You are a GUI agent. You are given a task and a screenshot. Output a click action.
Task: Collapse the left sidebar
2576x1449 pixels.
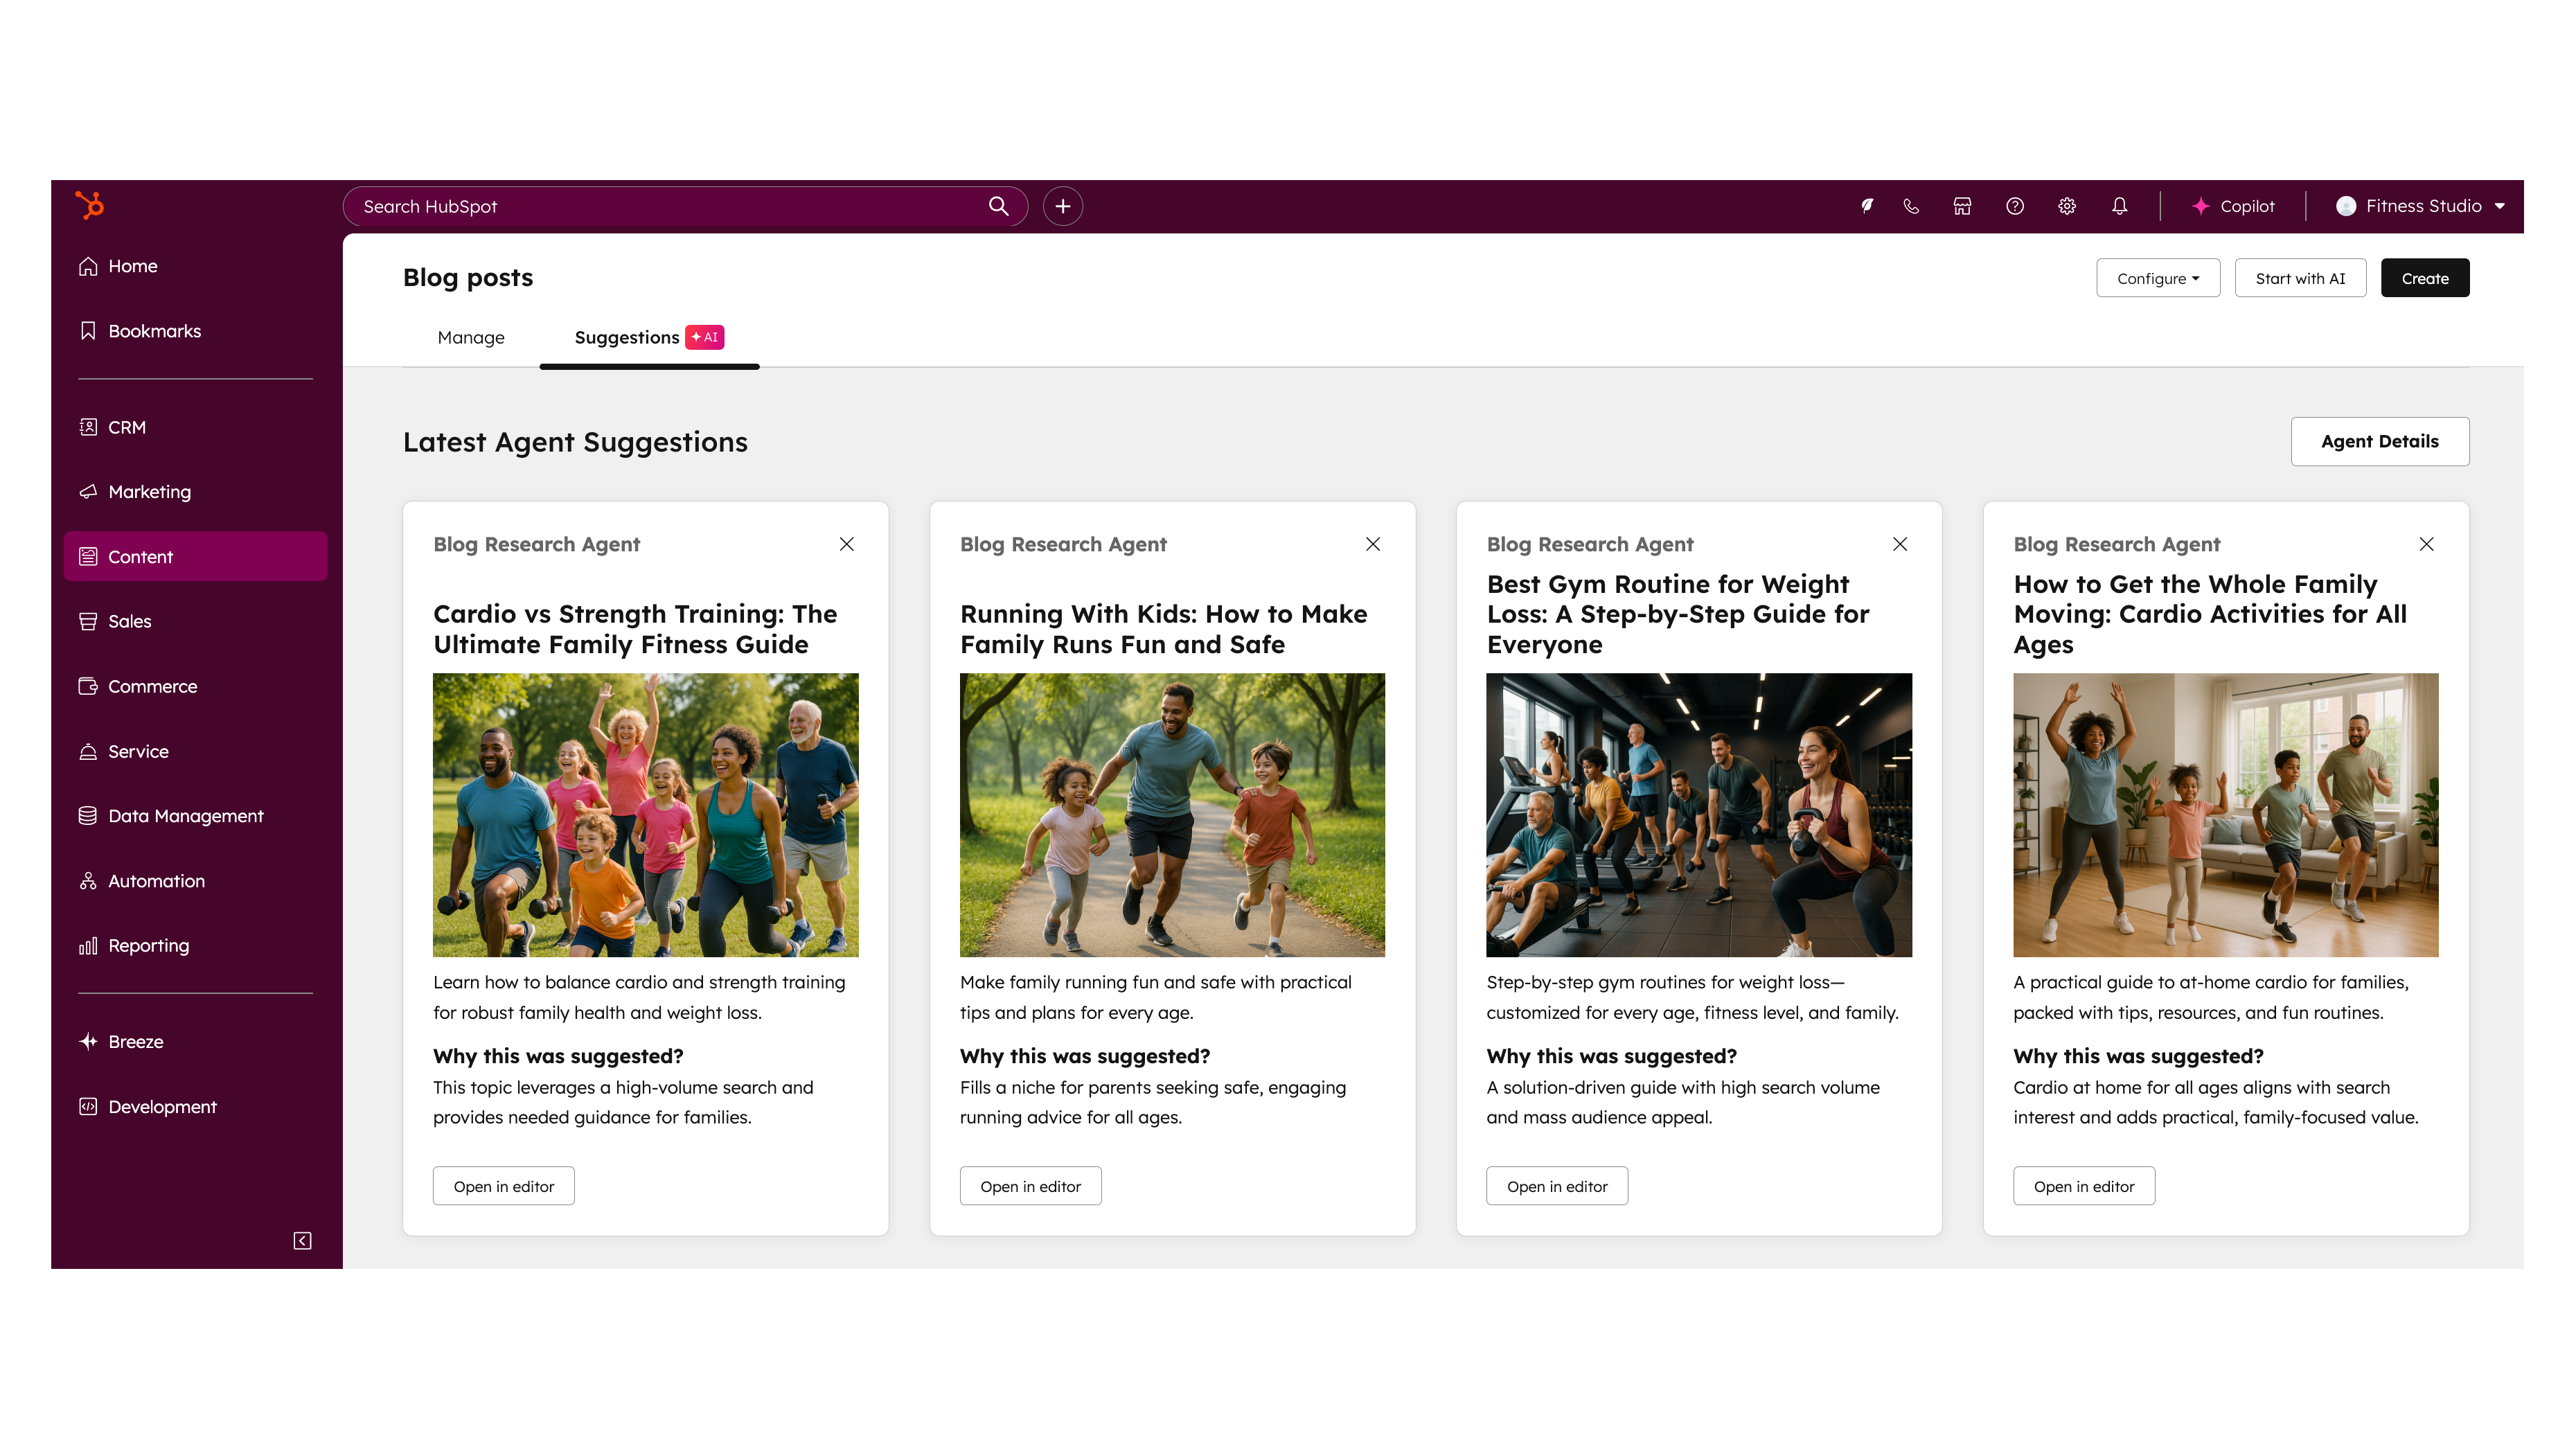coord(301,1240)
